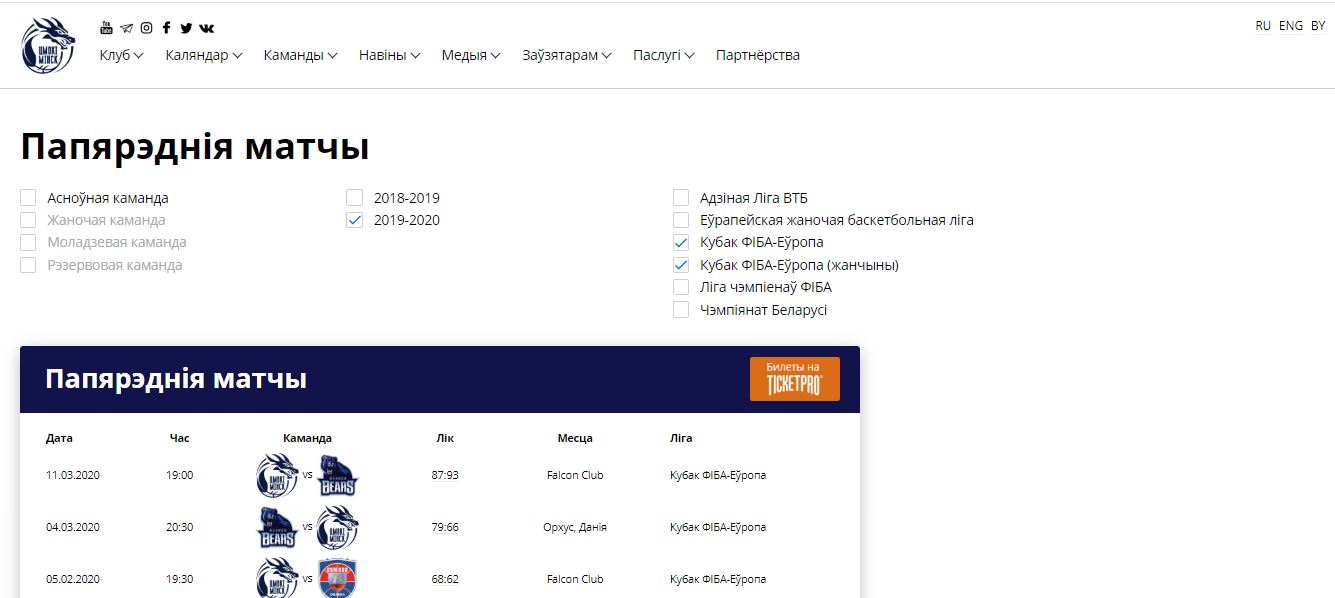1335x598 pixels.
Task: Click Bears logo in the 04.03.2020 match
Action: pyautogui.click(x=277, y=527)
